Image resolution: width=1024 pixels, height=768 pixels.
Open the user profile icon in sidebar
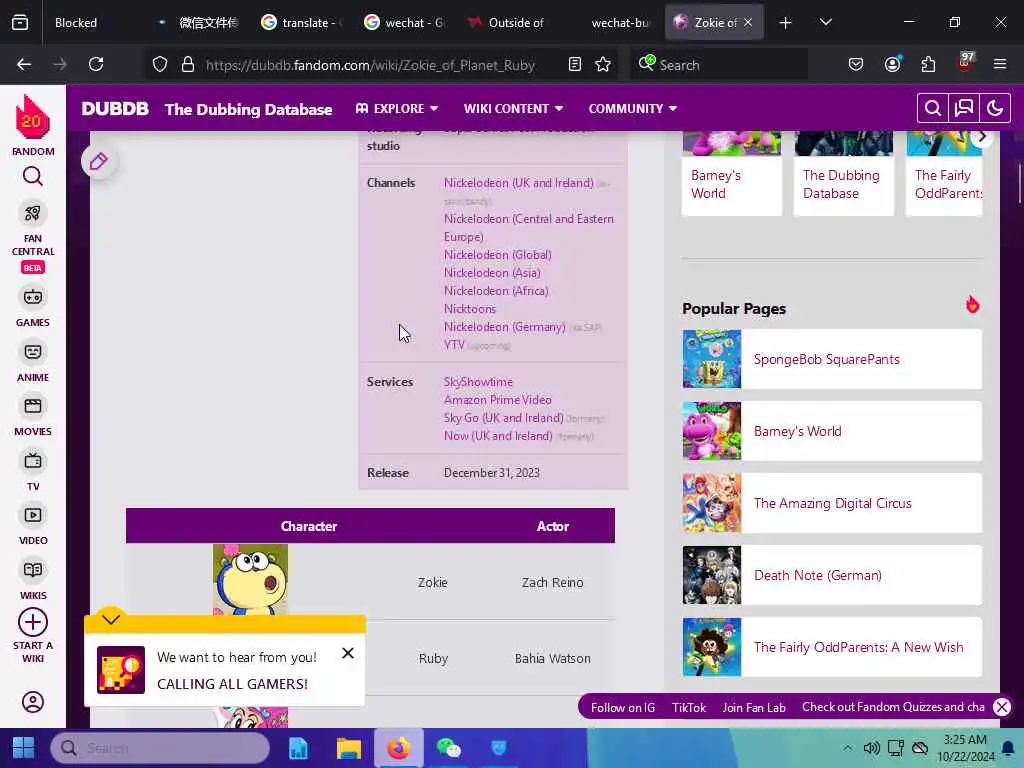(33, 702)
